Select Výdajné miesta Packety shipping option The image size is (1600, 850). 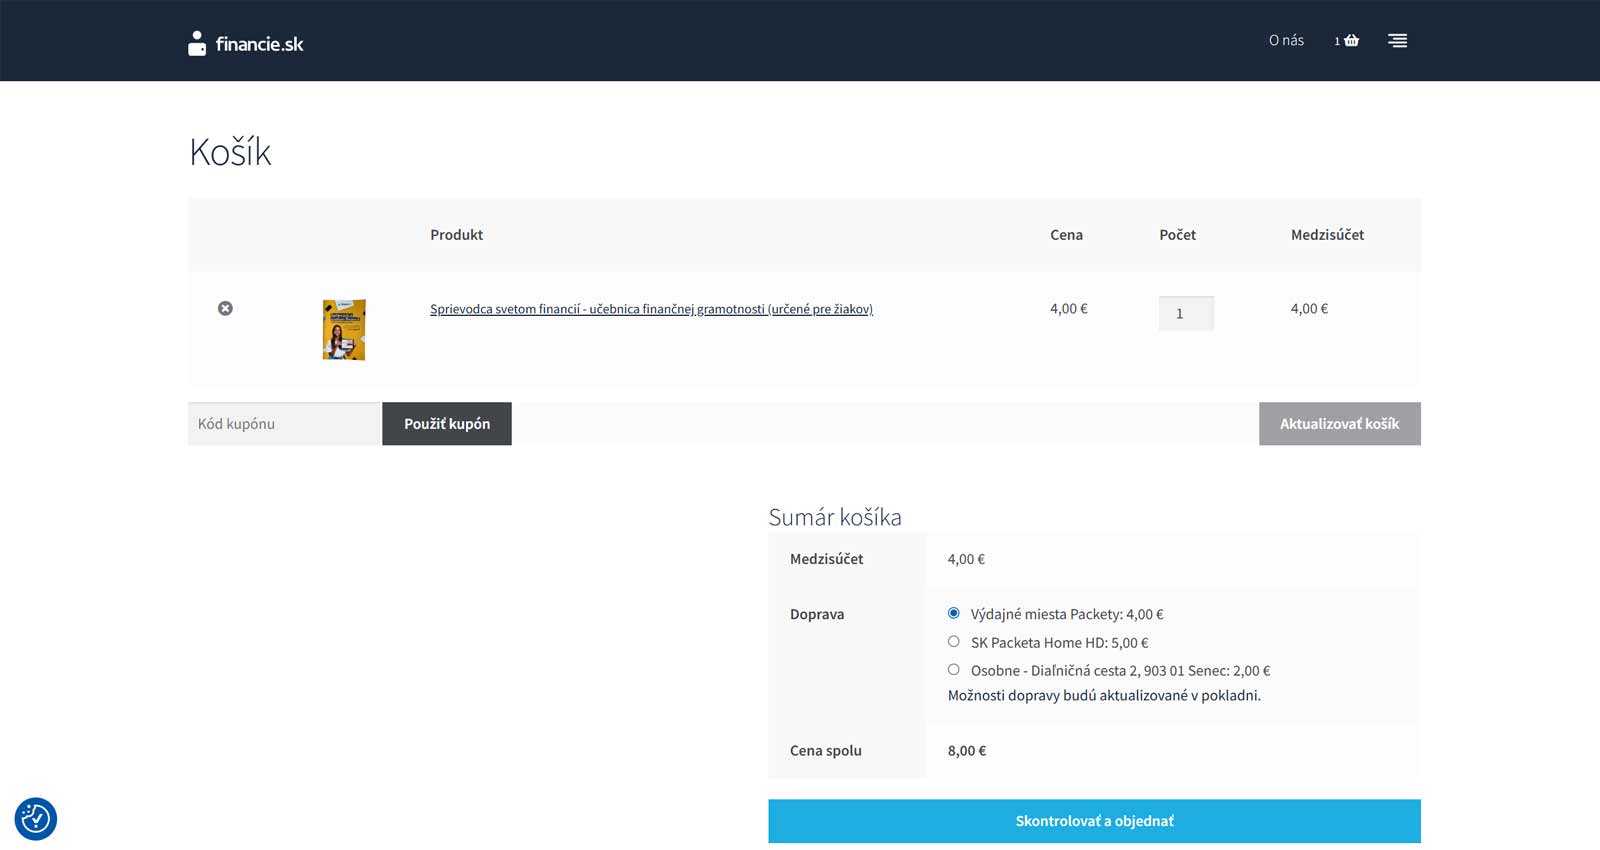click(x=953, y=613)
